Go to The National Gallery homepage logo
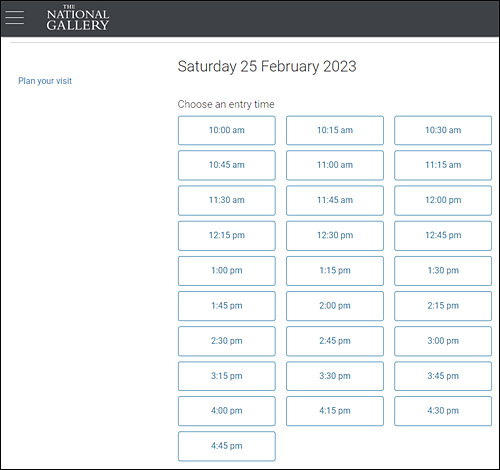The image size is (500, 470). click(78, 18)
